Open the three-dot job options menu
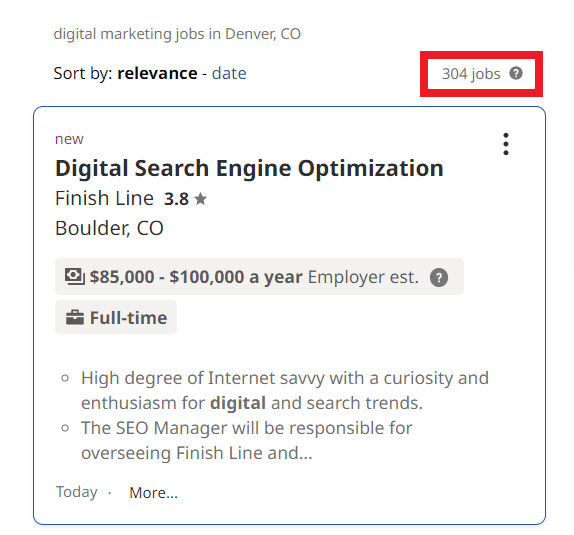The width and height of the screenshot is (574, 535). click(506, 144)
